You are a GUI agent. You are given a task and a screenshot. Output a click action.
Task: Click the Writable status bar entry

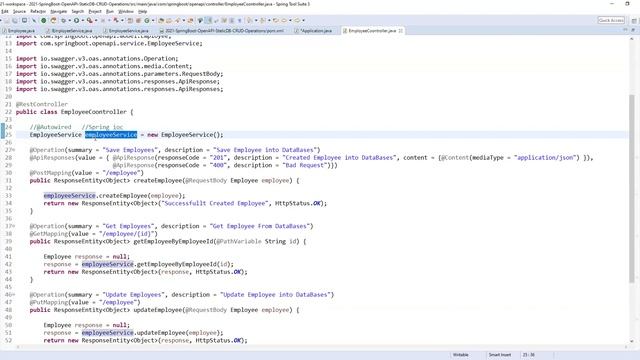[x=460, y=355]
